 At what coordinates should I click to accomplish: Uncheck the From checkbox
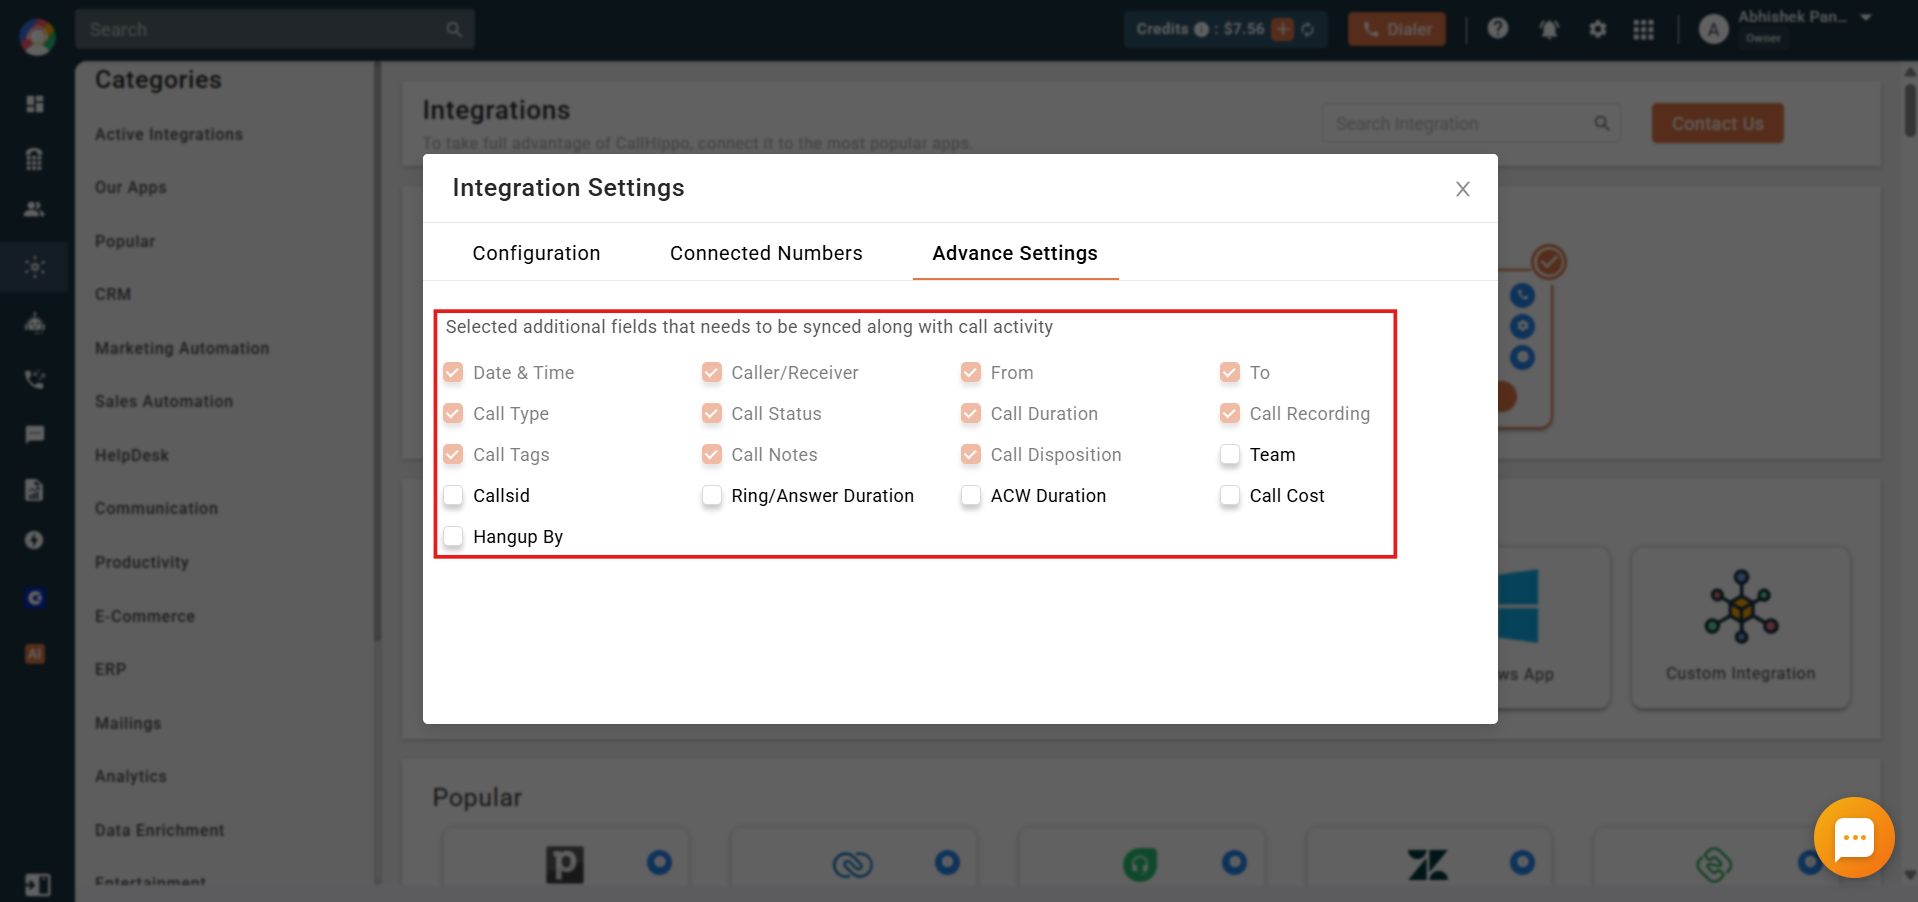(971, 373)
